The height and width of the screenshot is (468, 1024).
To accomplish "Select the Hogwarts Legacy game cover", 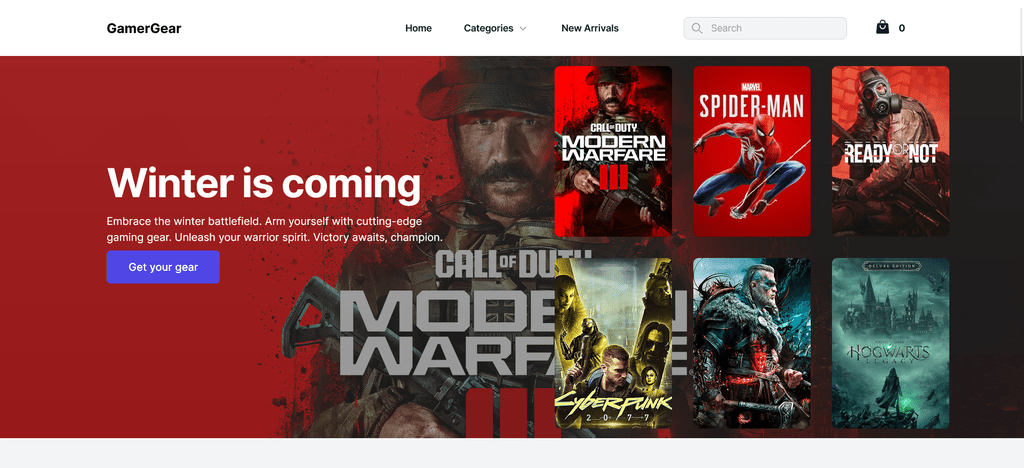I will 890,343.
